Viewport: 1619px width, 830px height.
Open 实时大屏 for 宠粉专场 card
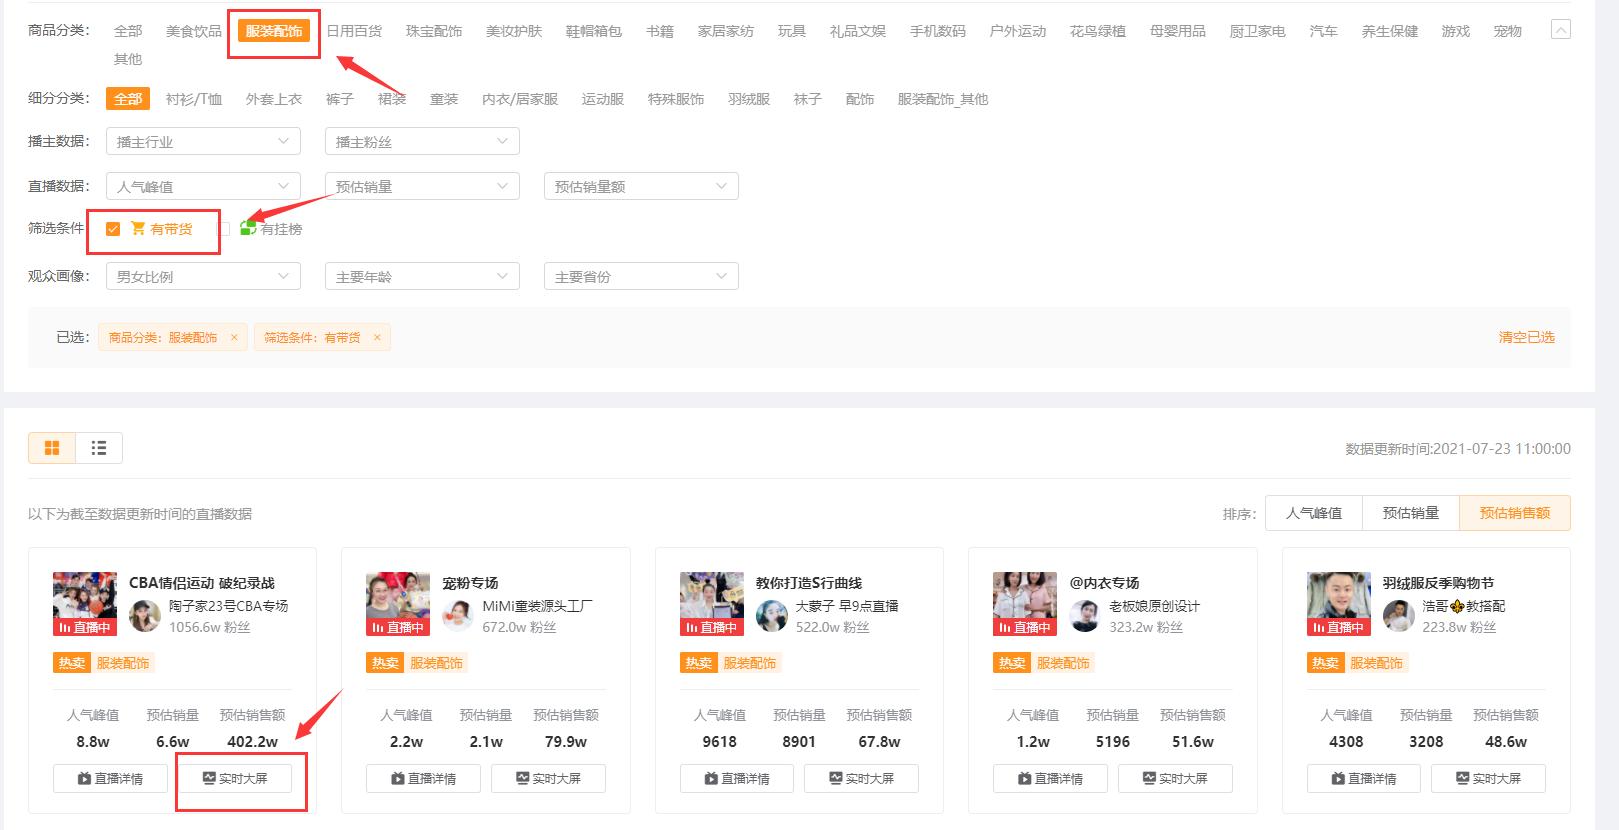pos(548,778)
